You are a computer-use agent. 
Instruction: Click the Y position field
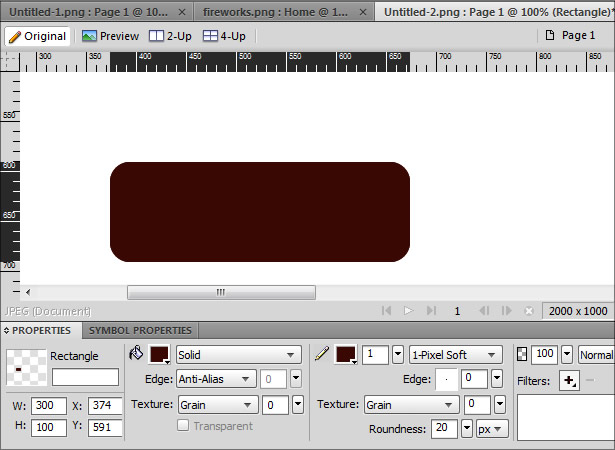pos(105,427)
